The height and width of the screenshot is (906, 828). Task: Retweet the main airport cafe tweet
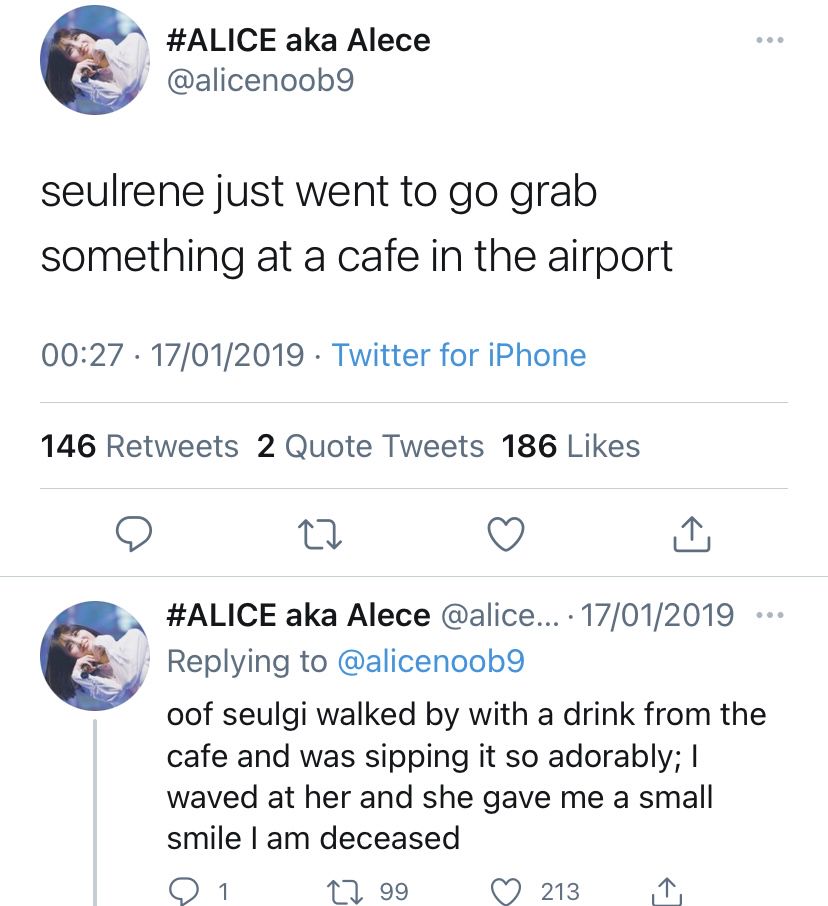click(322, 535)
